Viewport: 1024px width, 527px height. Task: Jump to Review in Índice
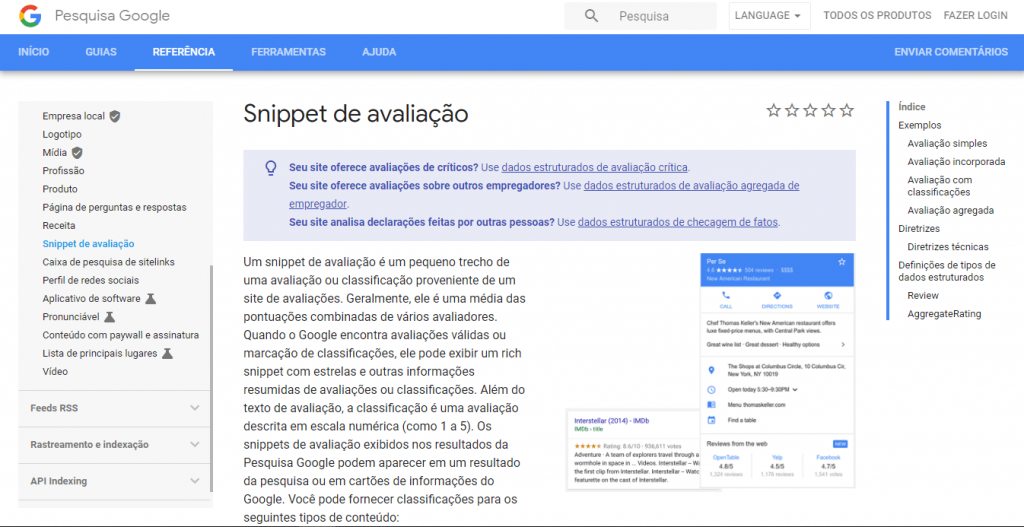923,295
